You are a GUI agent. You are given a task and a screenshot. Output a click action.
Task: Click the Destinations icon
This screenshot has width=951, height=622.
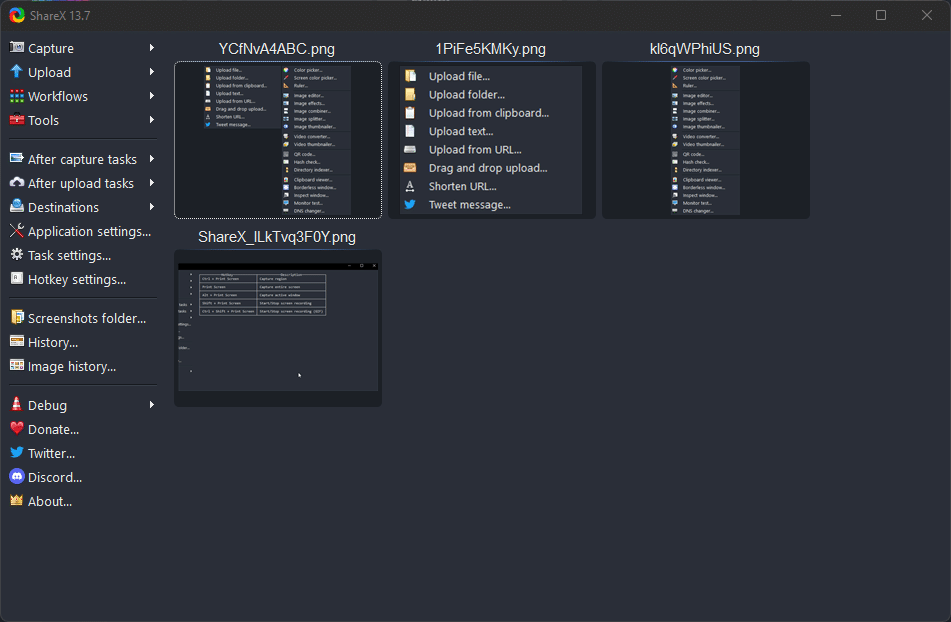(x=17, y=206)
